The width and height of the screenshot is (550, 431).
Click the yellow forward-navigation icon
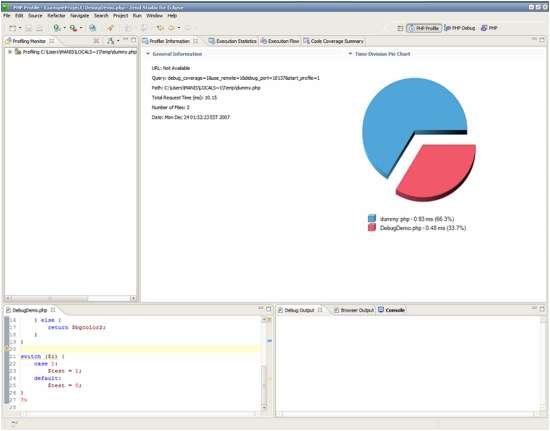pos(172,28)
